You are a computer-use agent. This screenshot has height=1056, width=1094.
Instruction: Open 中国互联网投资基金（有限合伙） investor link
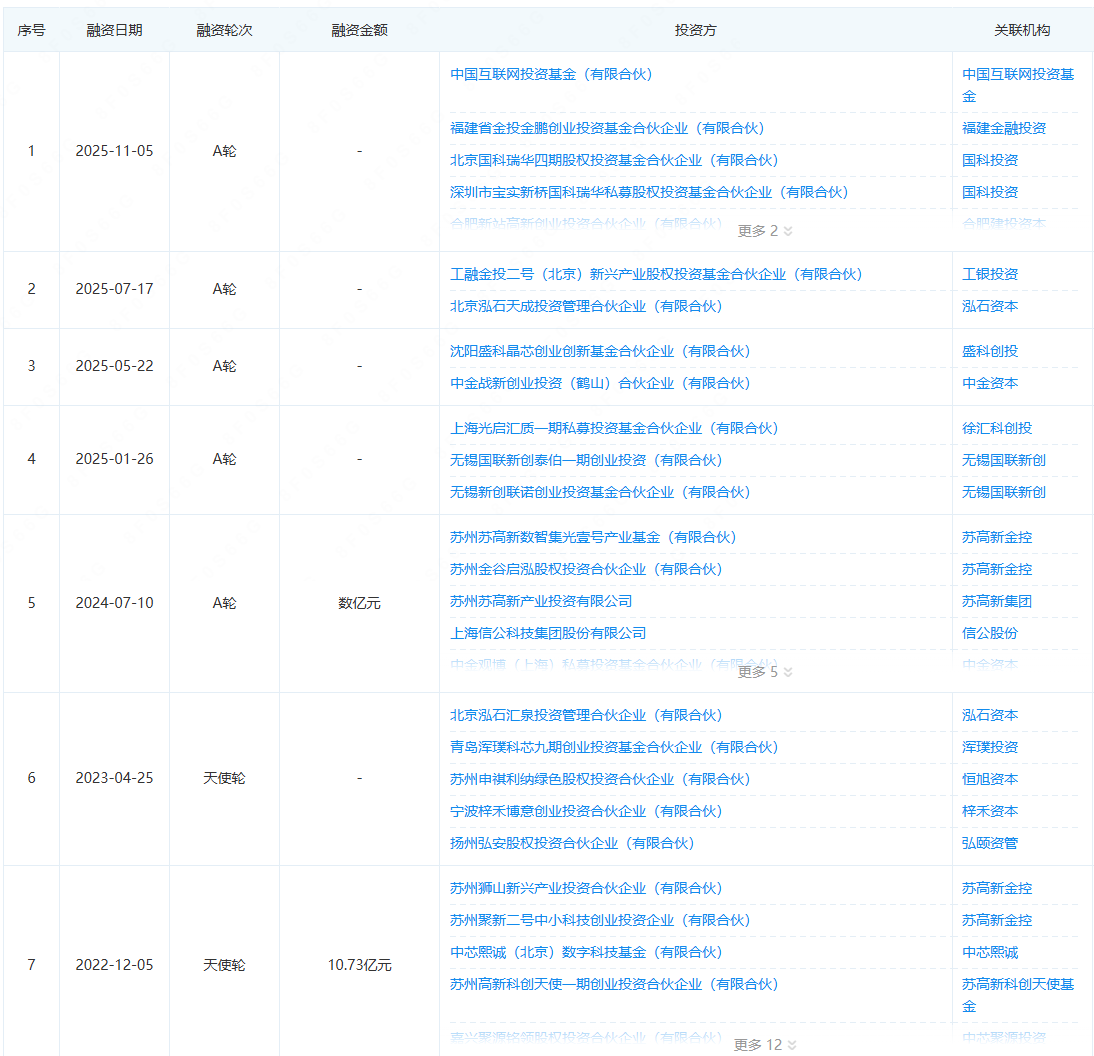tap(551, 74)
